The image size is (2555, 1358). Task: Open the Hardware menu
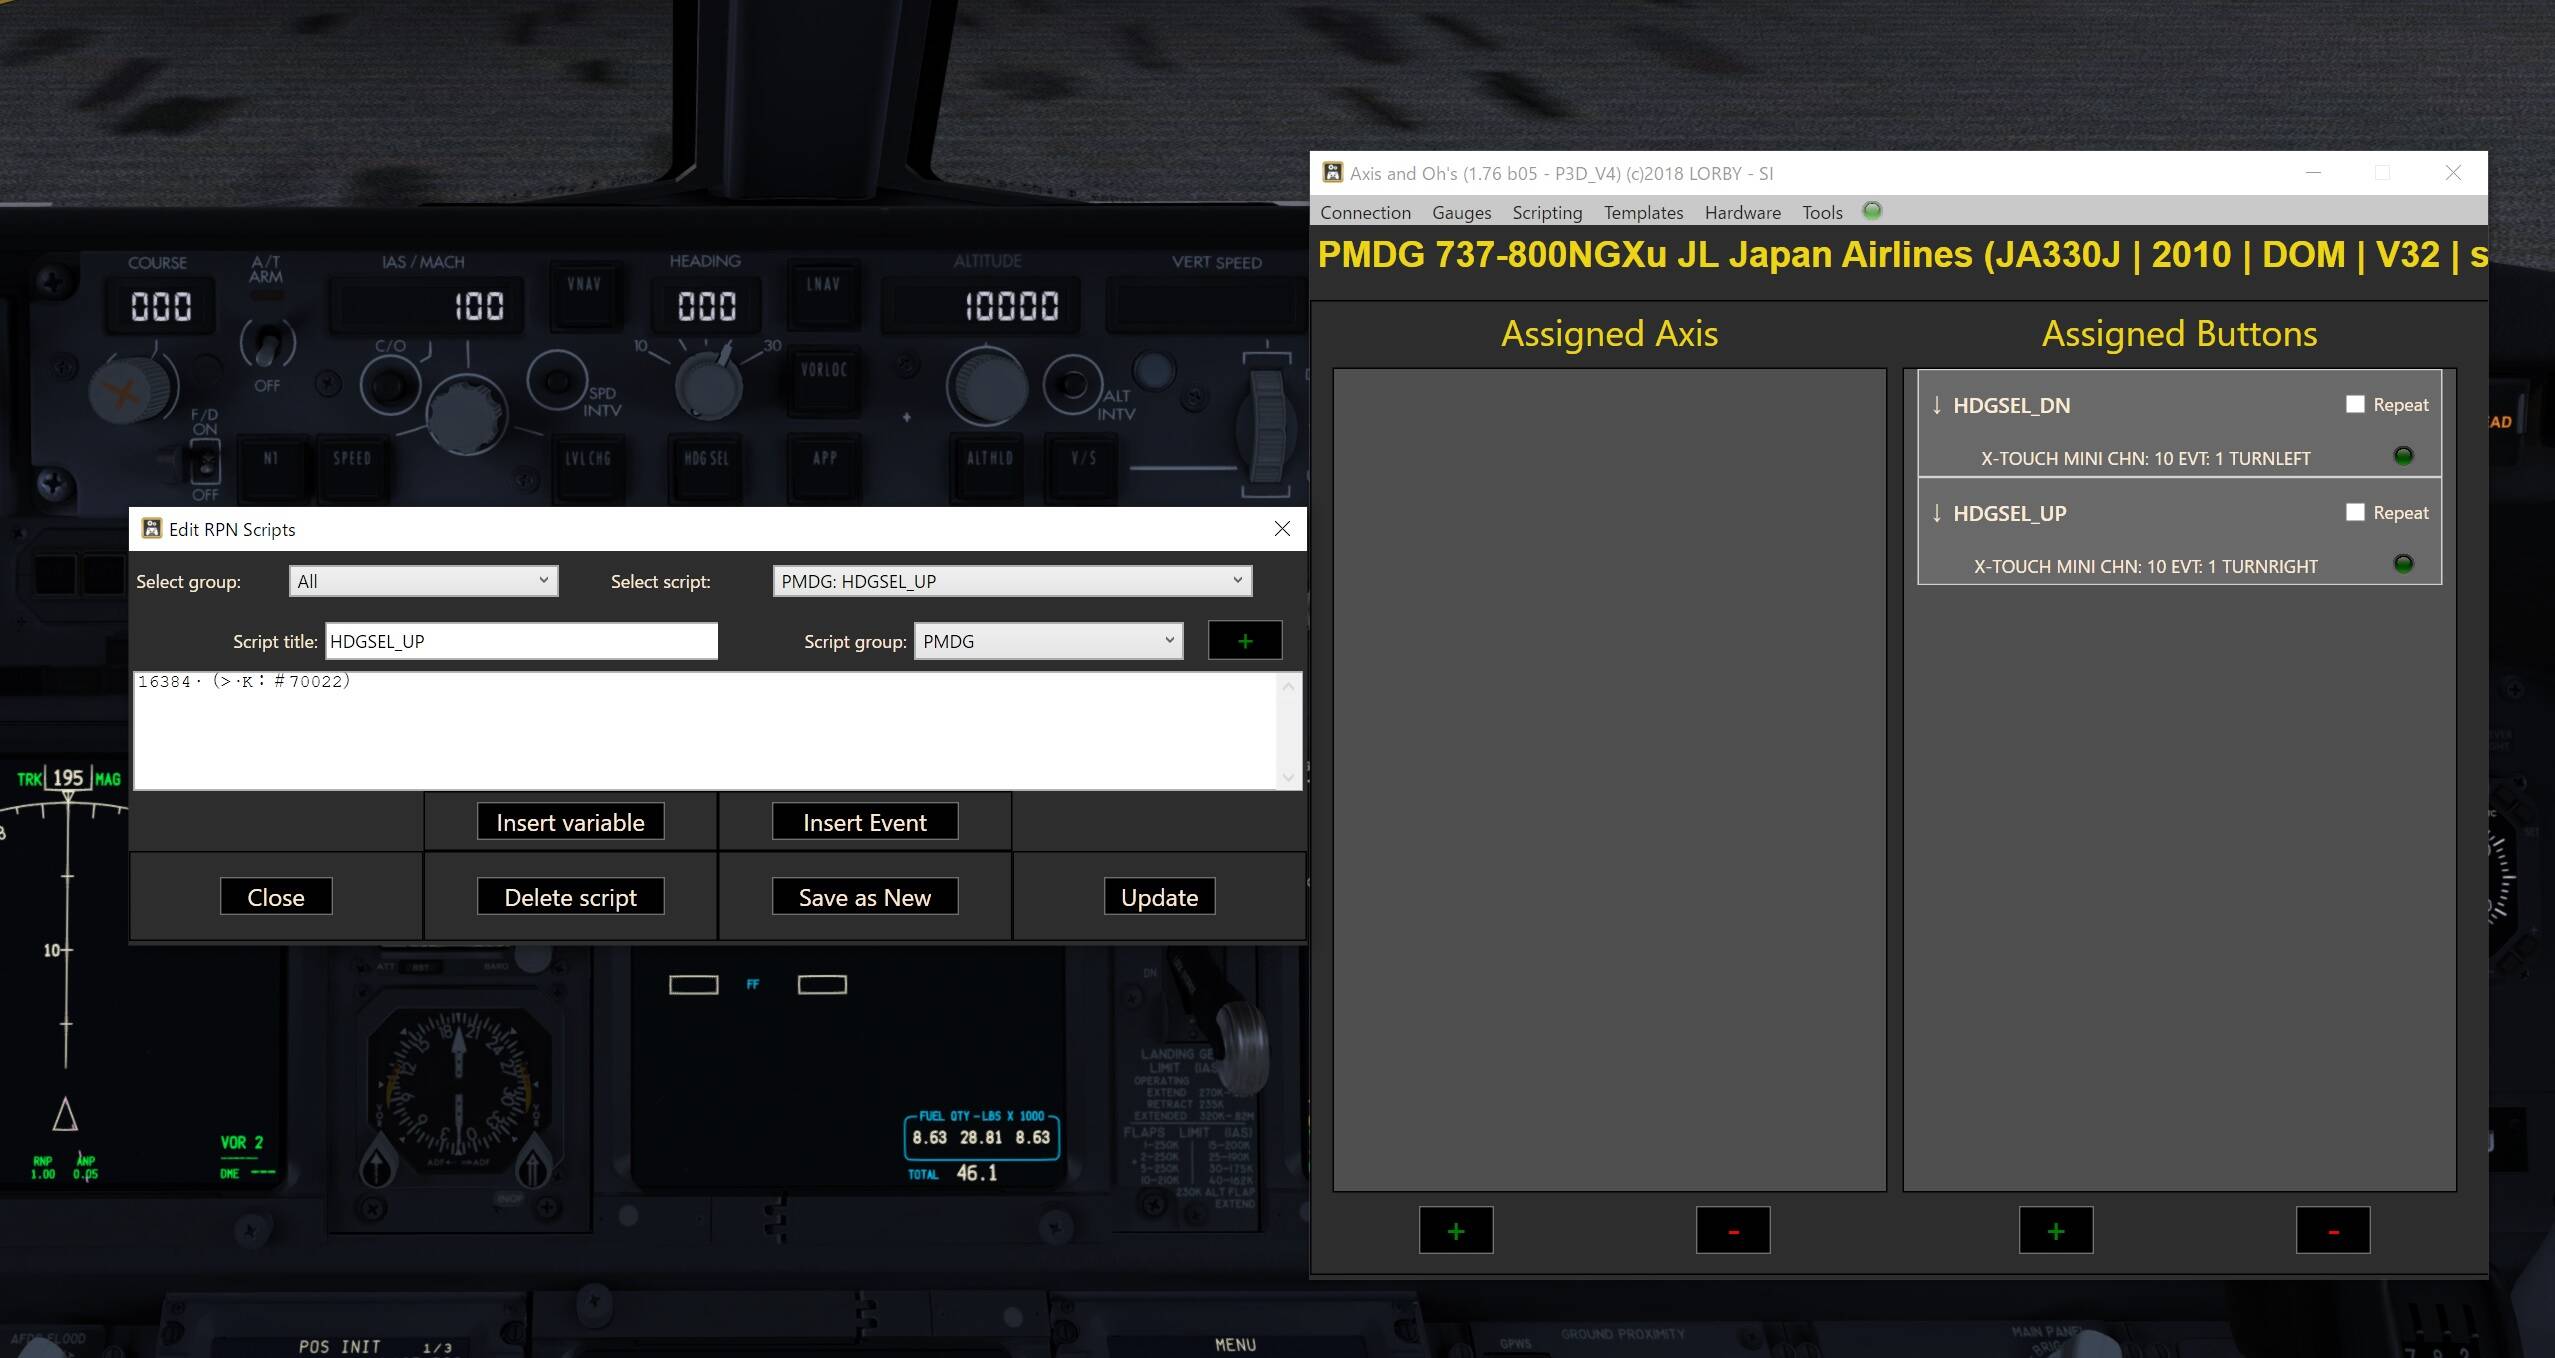tap(1742, 212)
